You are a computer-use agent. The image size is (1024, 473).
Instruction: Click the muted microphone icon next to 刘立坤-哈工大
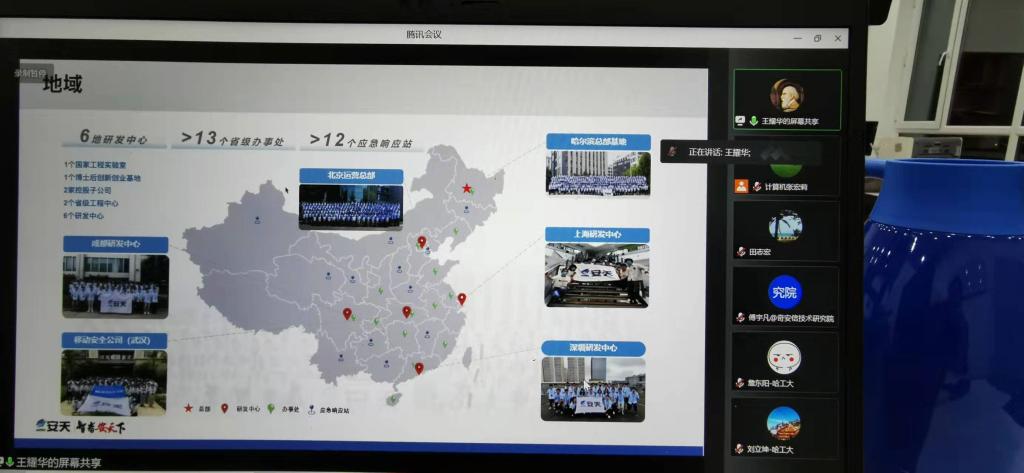[740, 449]
